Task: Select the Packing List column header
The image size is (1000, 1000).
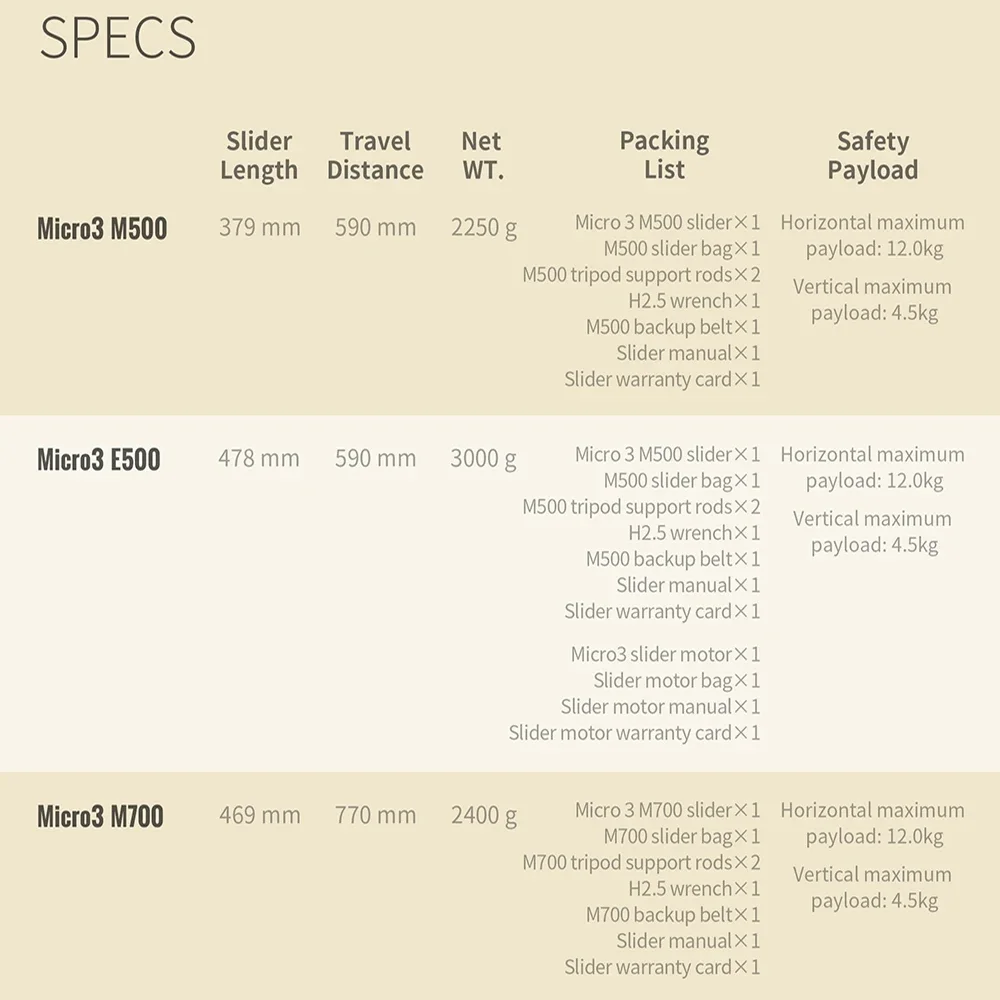Action: click(664, 155)
